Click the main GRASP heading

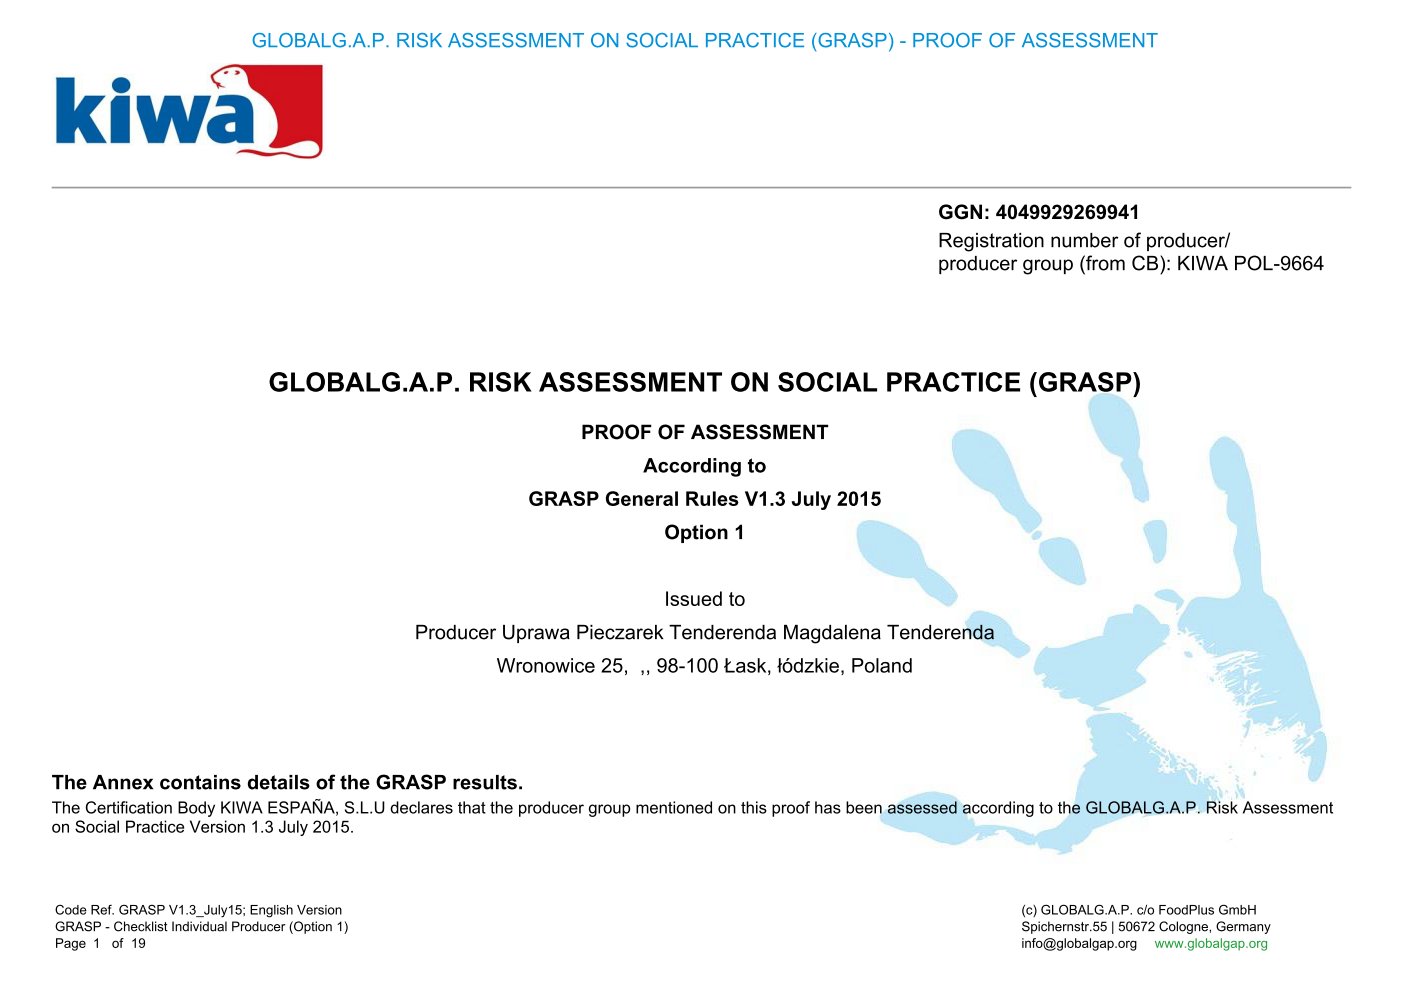[x=704, y=383]
